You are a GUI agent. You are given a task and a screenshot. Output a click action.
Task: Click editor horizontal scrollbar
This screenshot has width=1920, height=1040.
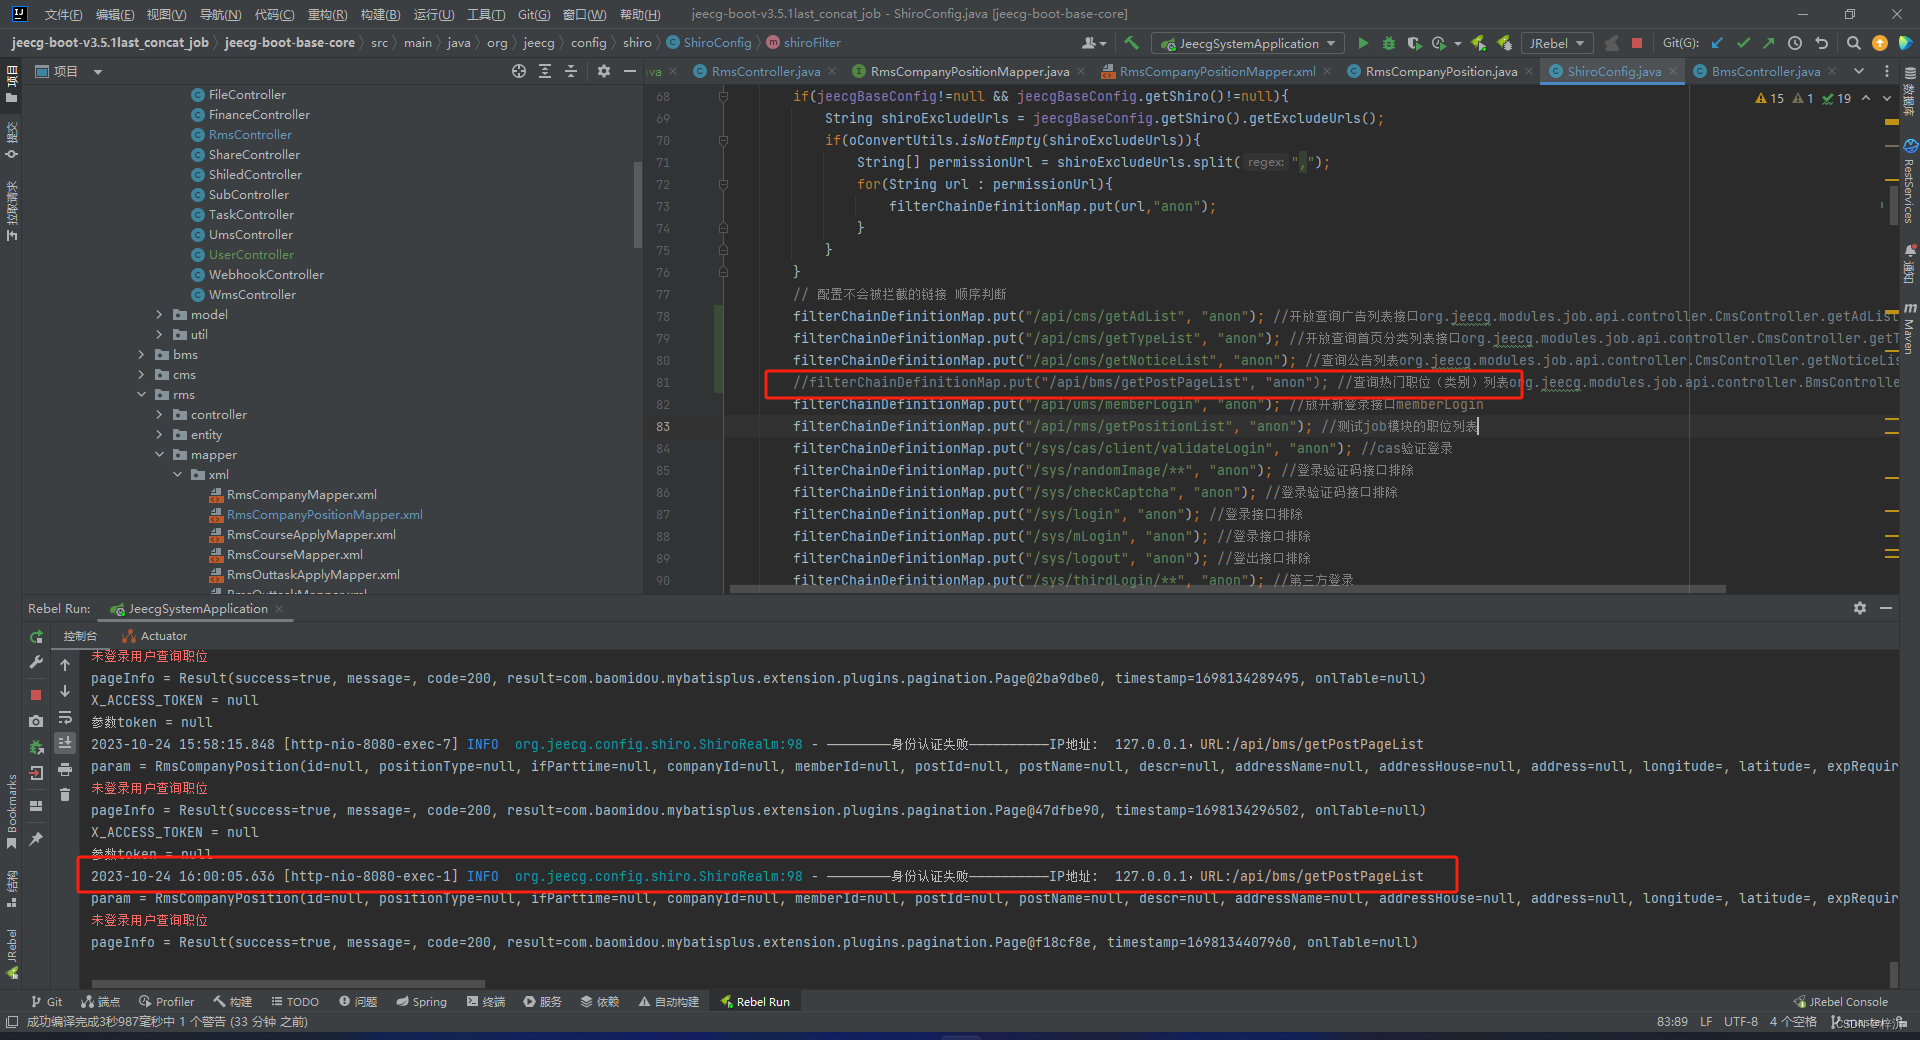point(1227,589)
